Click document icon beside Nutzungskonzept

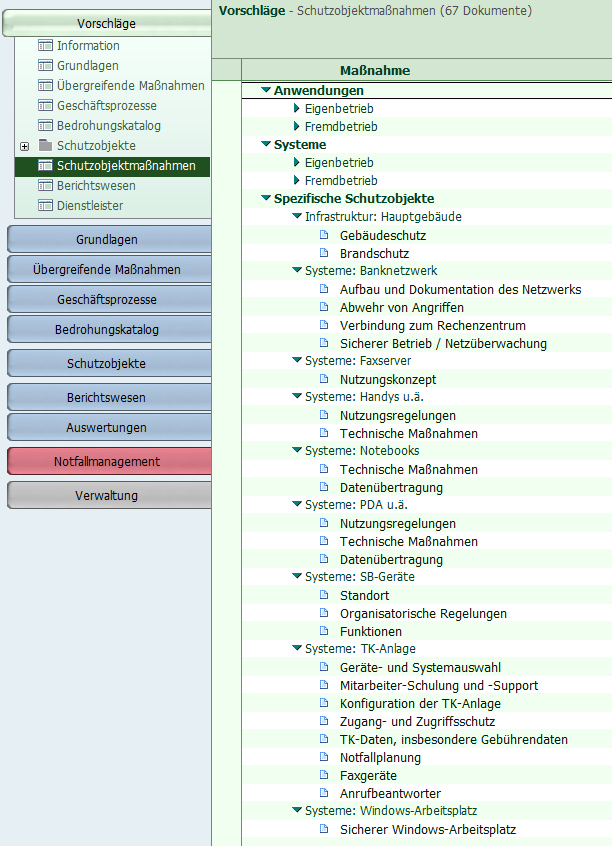[x=324, y=379]
